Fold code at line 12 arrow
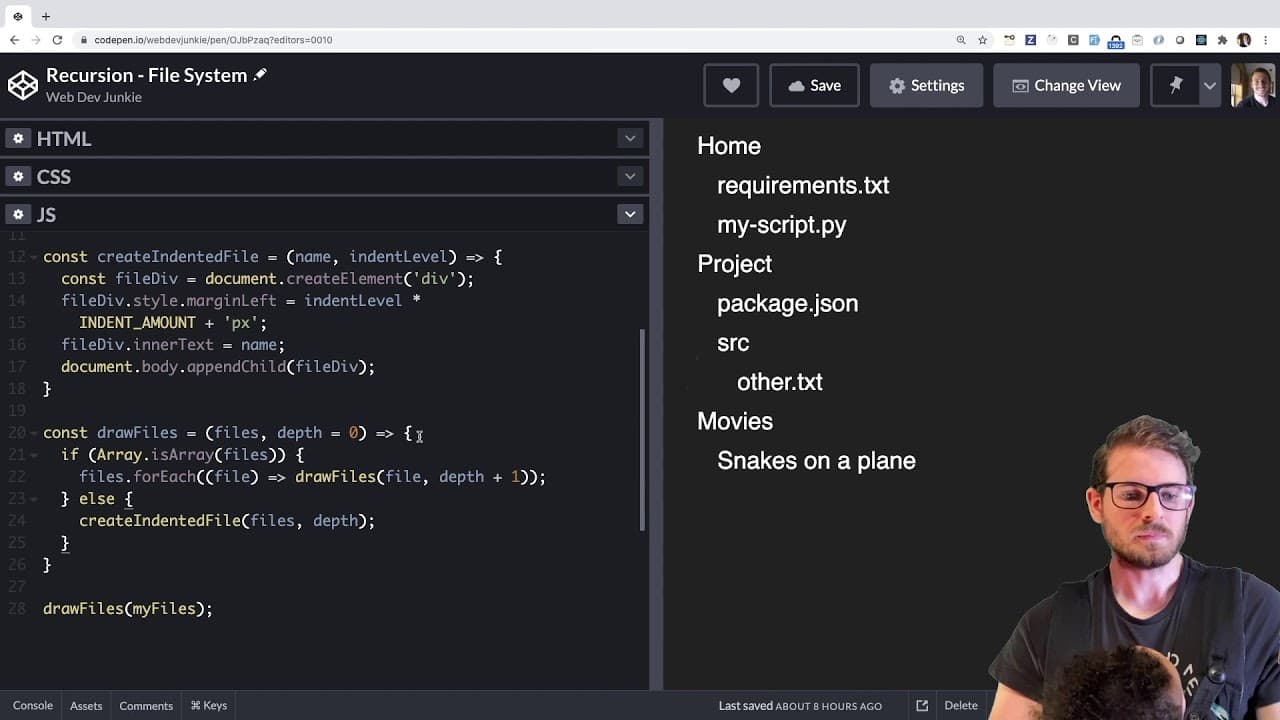Image resolution: width=1280 pixels, height=720 pixels. pos(34,257)
